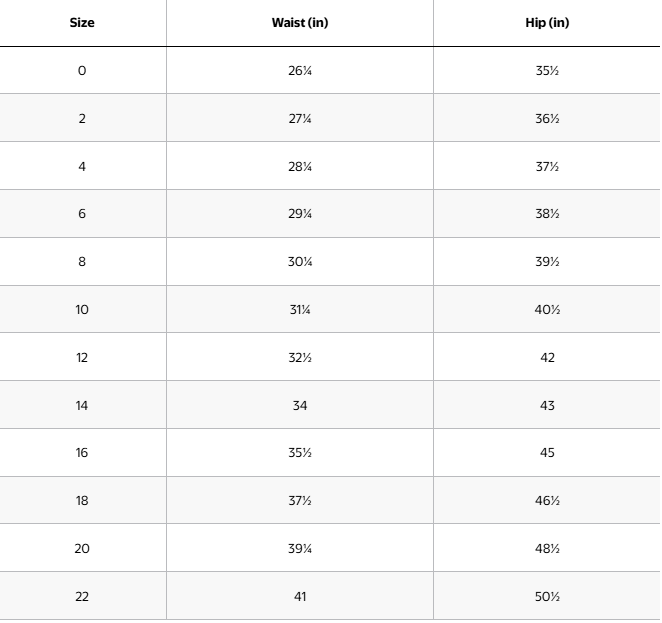
Task: Click the size 18 cell
Action: click(x=82, y=501)
